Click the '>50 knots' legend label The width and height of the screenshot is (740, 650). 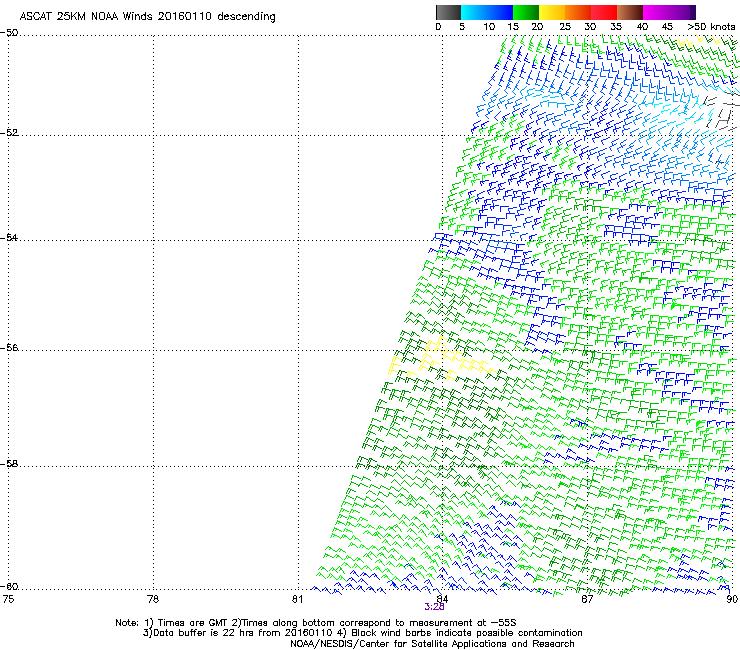[x=712, y=27]
